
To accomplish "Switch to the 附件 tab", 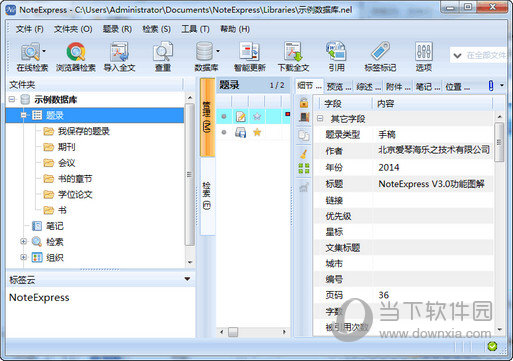I will click(x=398, y=87).
